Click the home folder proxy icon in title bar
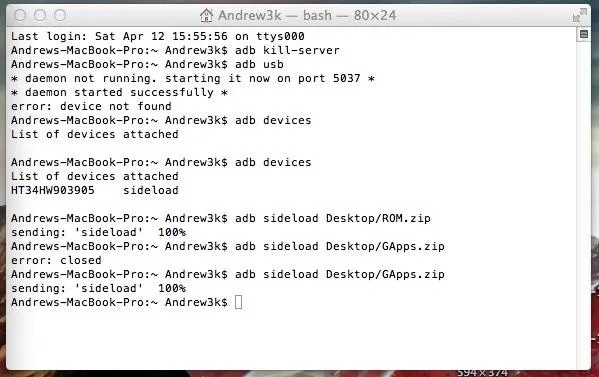Screen dimensions: 599x377 pyautogui.click(x=206, y=16)
